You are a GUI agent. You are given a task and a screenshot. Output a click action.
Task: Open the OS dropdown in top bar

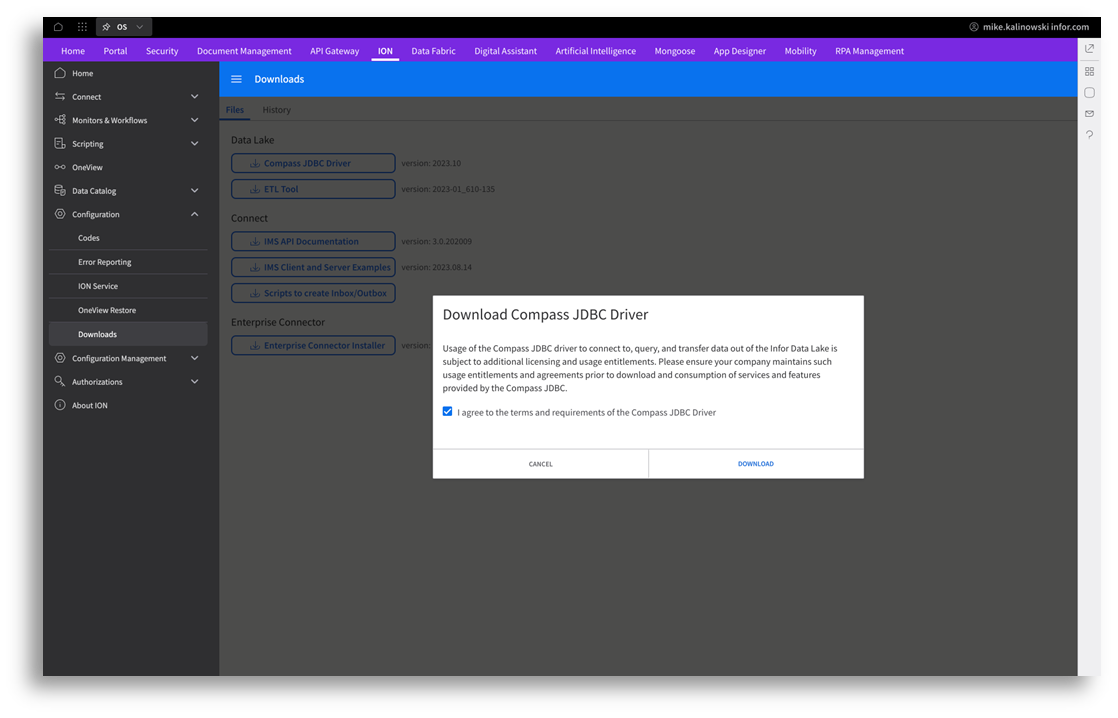coord(140,27)
